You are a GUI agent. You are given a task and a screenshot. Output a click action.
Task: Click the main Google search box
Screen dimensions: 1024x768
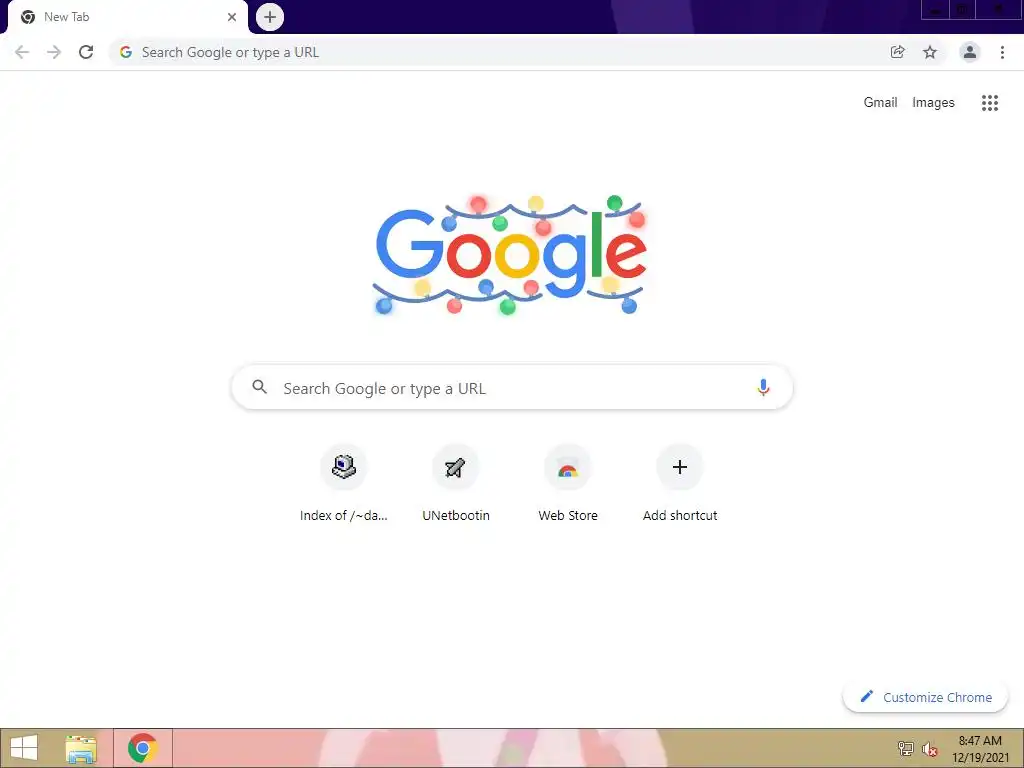point(512,388)
